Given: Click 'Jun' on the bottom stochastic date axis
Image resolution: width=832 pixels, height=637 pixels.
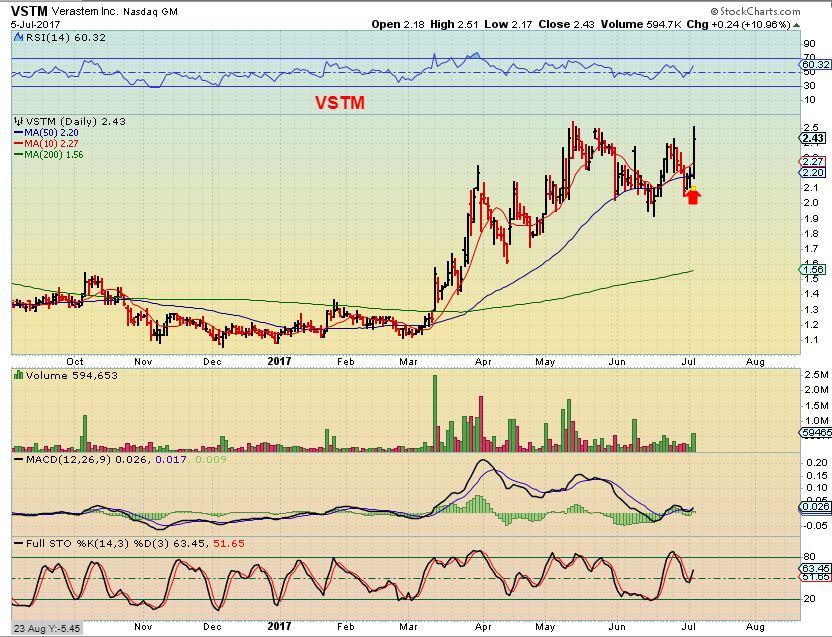Looking at the screenshot, I should coord(617,626).
